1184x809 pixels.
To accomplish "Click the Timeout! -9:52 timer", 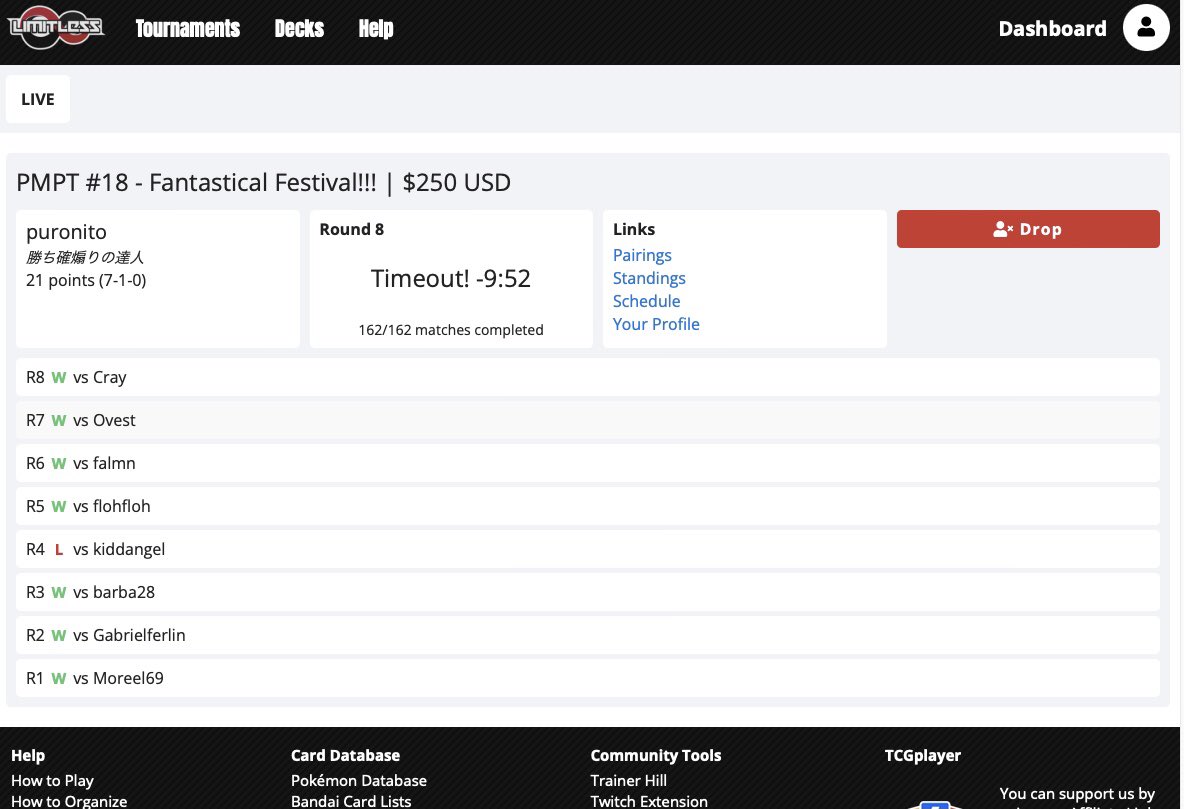I will pyautogui.click(x=451, y=279).
